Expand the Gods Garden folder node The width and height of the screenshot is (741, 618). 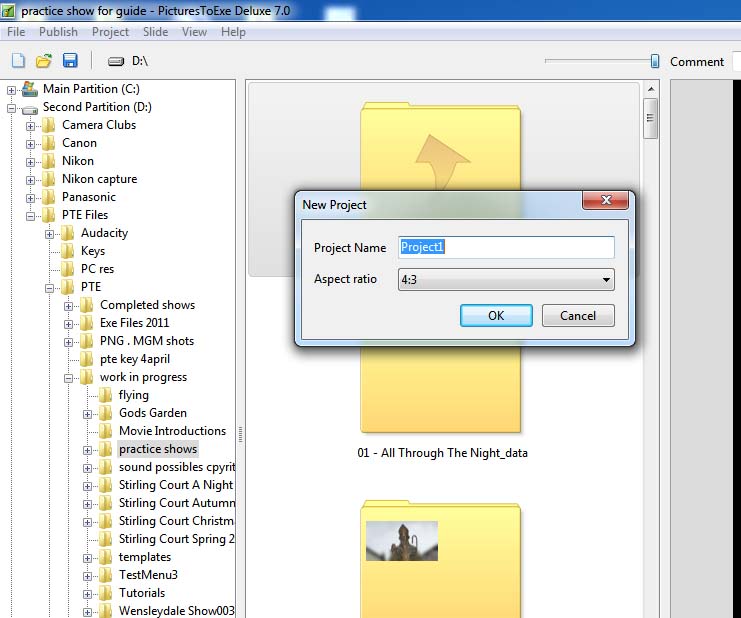pyautogui.click(x=87, y=414)
